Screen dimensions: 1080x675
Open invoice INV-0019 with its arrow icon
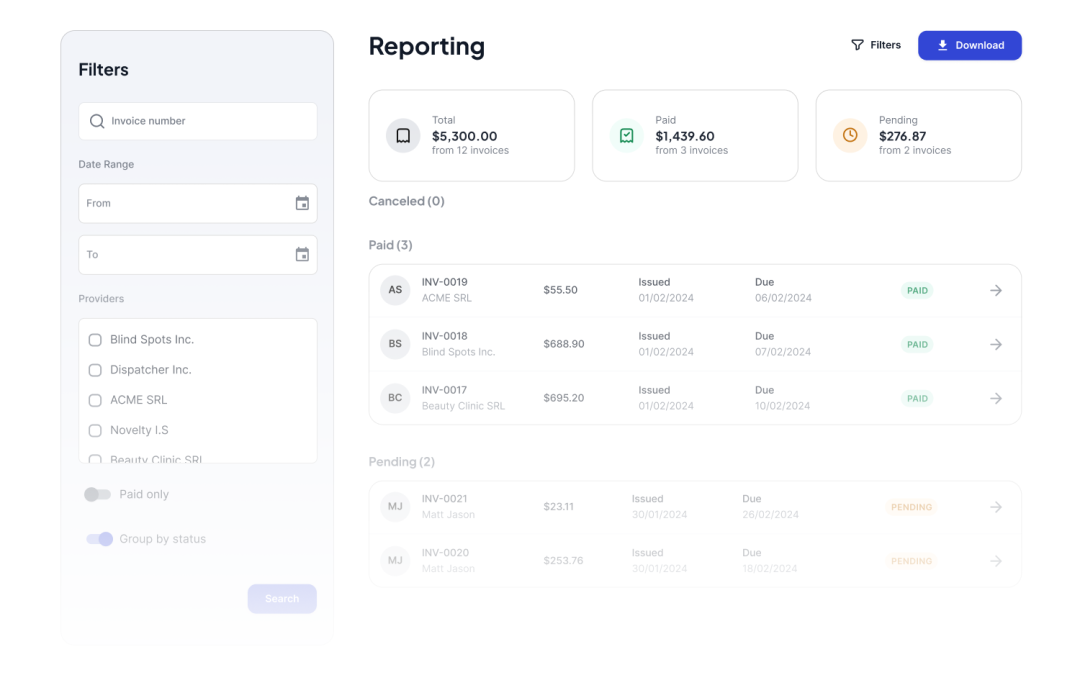(x=995, y=290)
